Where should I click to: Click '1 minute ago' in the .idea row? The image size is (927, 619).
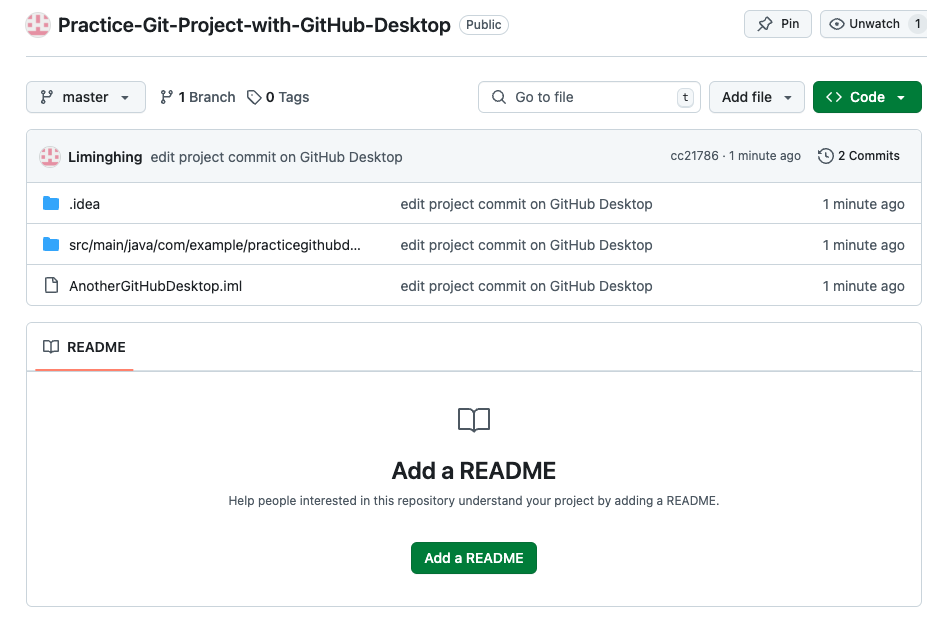863,204
